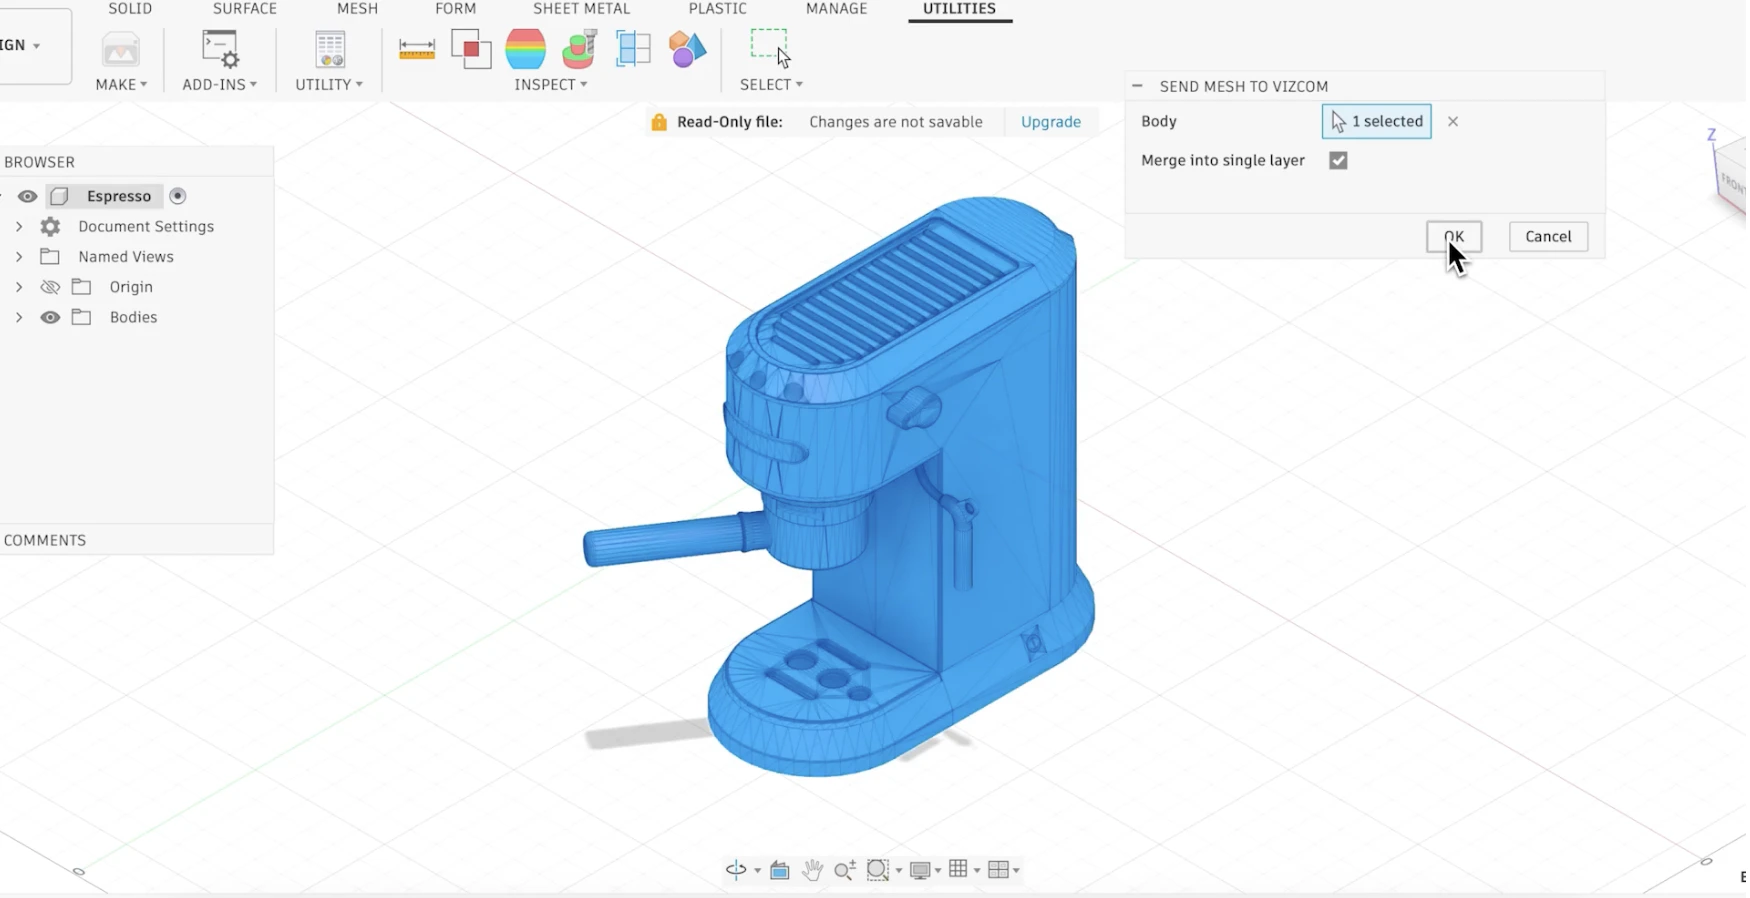Hide the Bodies folder
The height and width of the screenshot is (898, 1750).
click(x=50, y=317)
